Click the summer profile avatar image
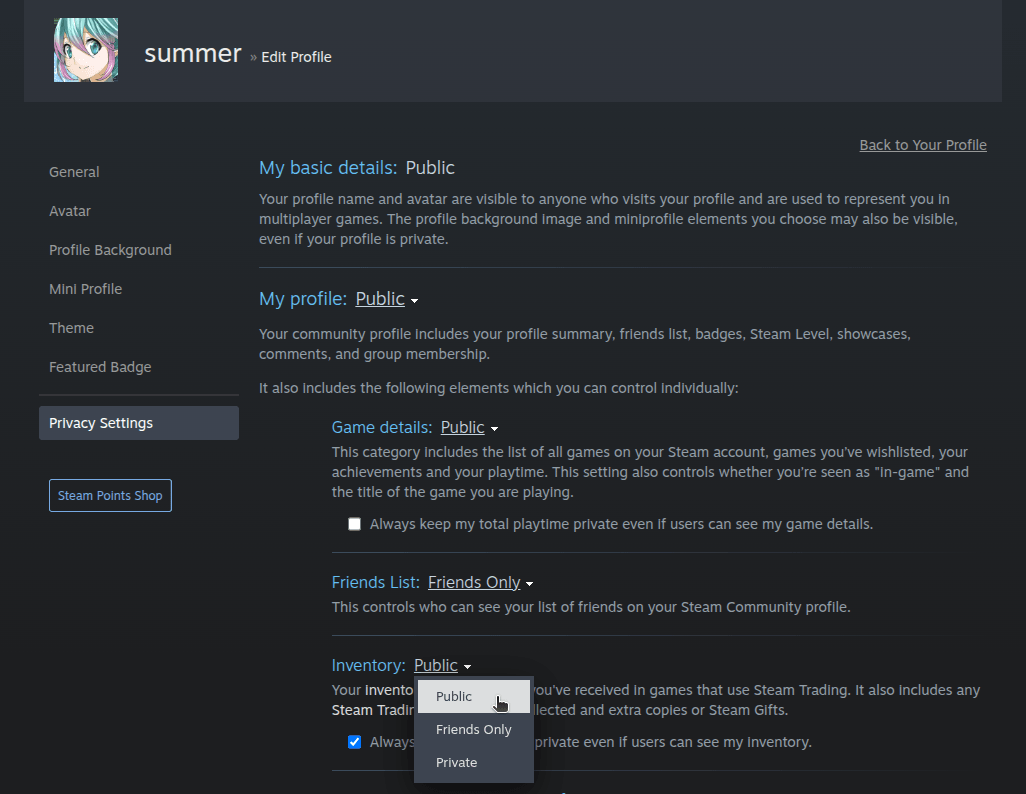 tap(86, 48)
